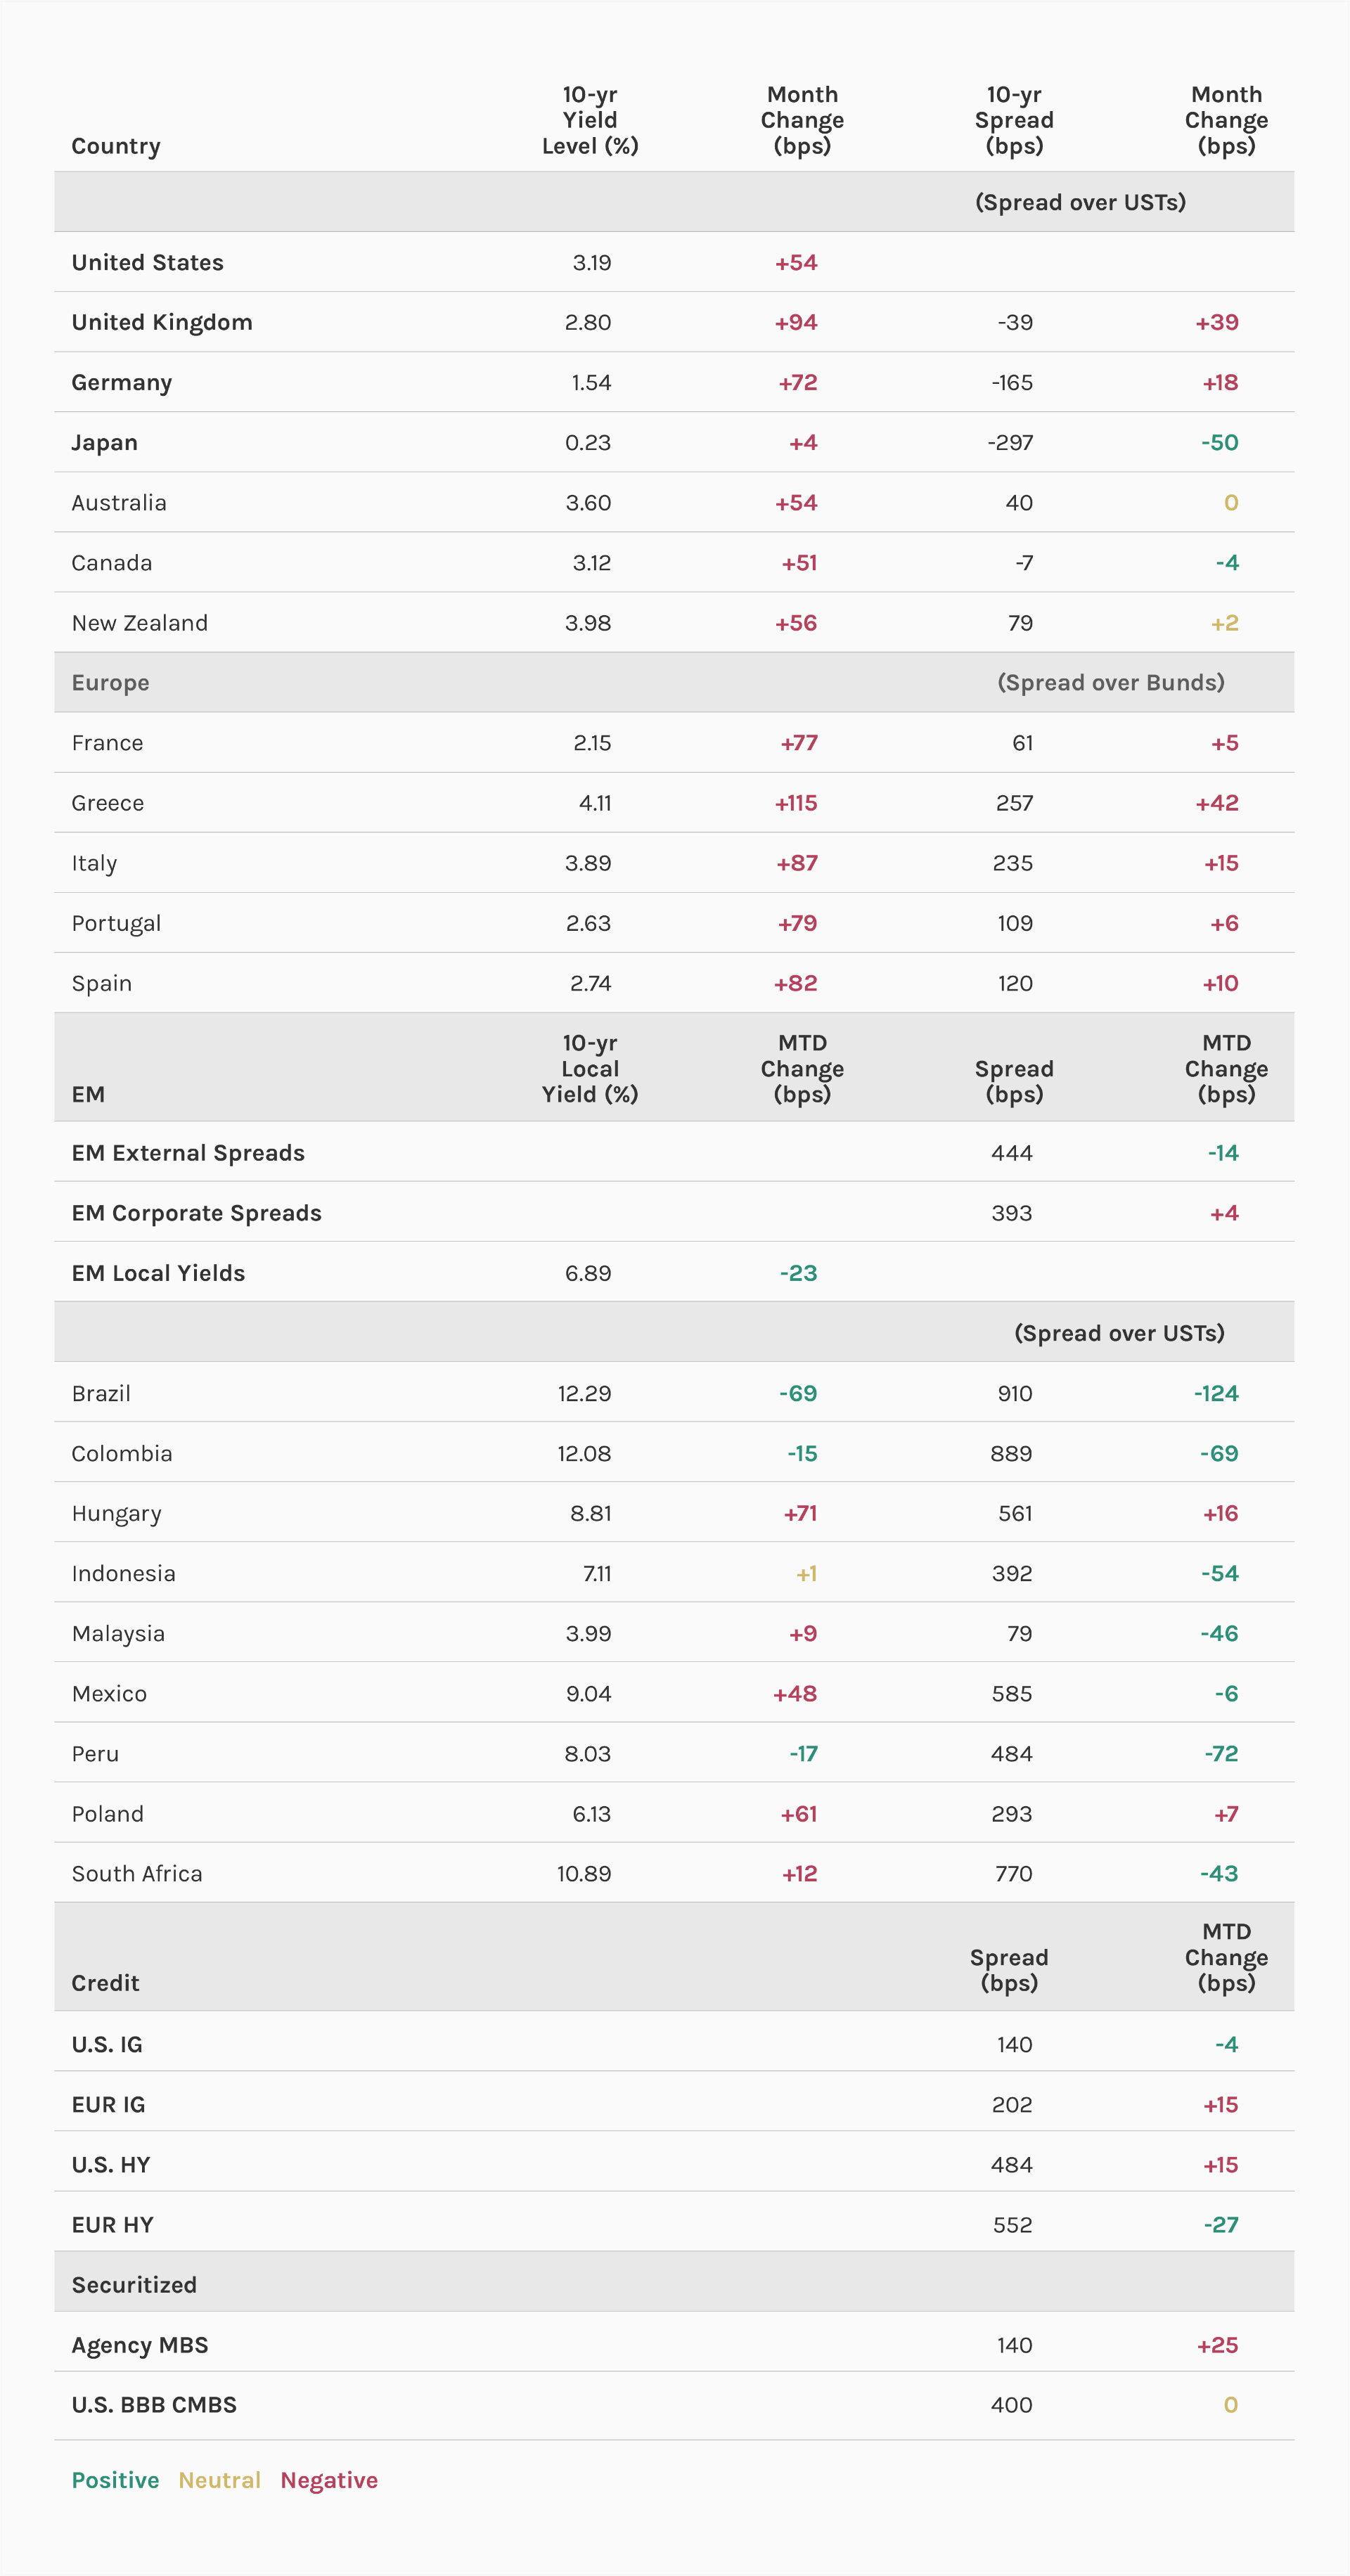The image size is (1350, 2576).
Task: Click Greece's +115 month change value
Action: point(796,803)
